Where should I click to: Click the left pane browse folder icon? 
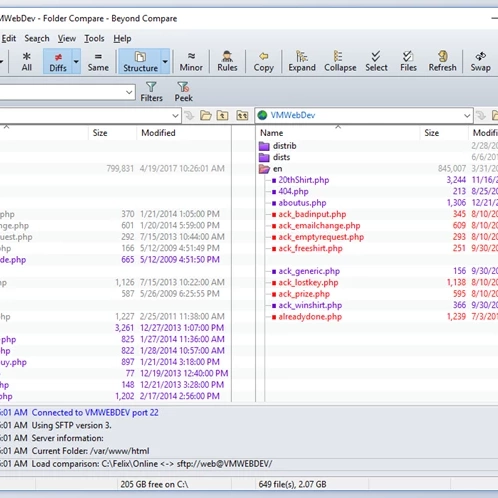(x=206, y=116)
